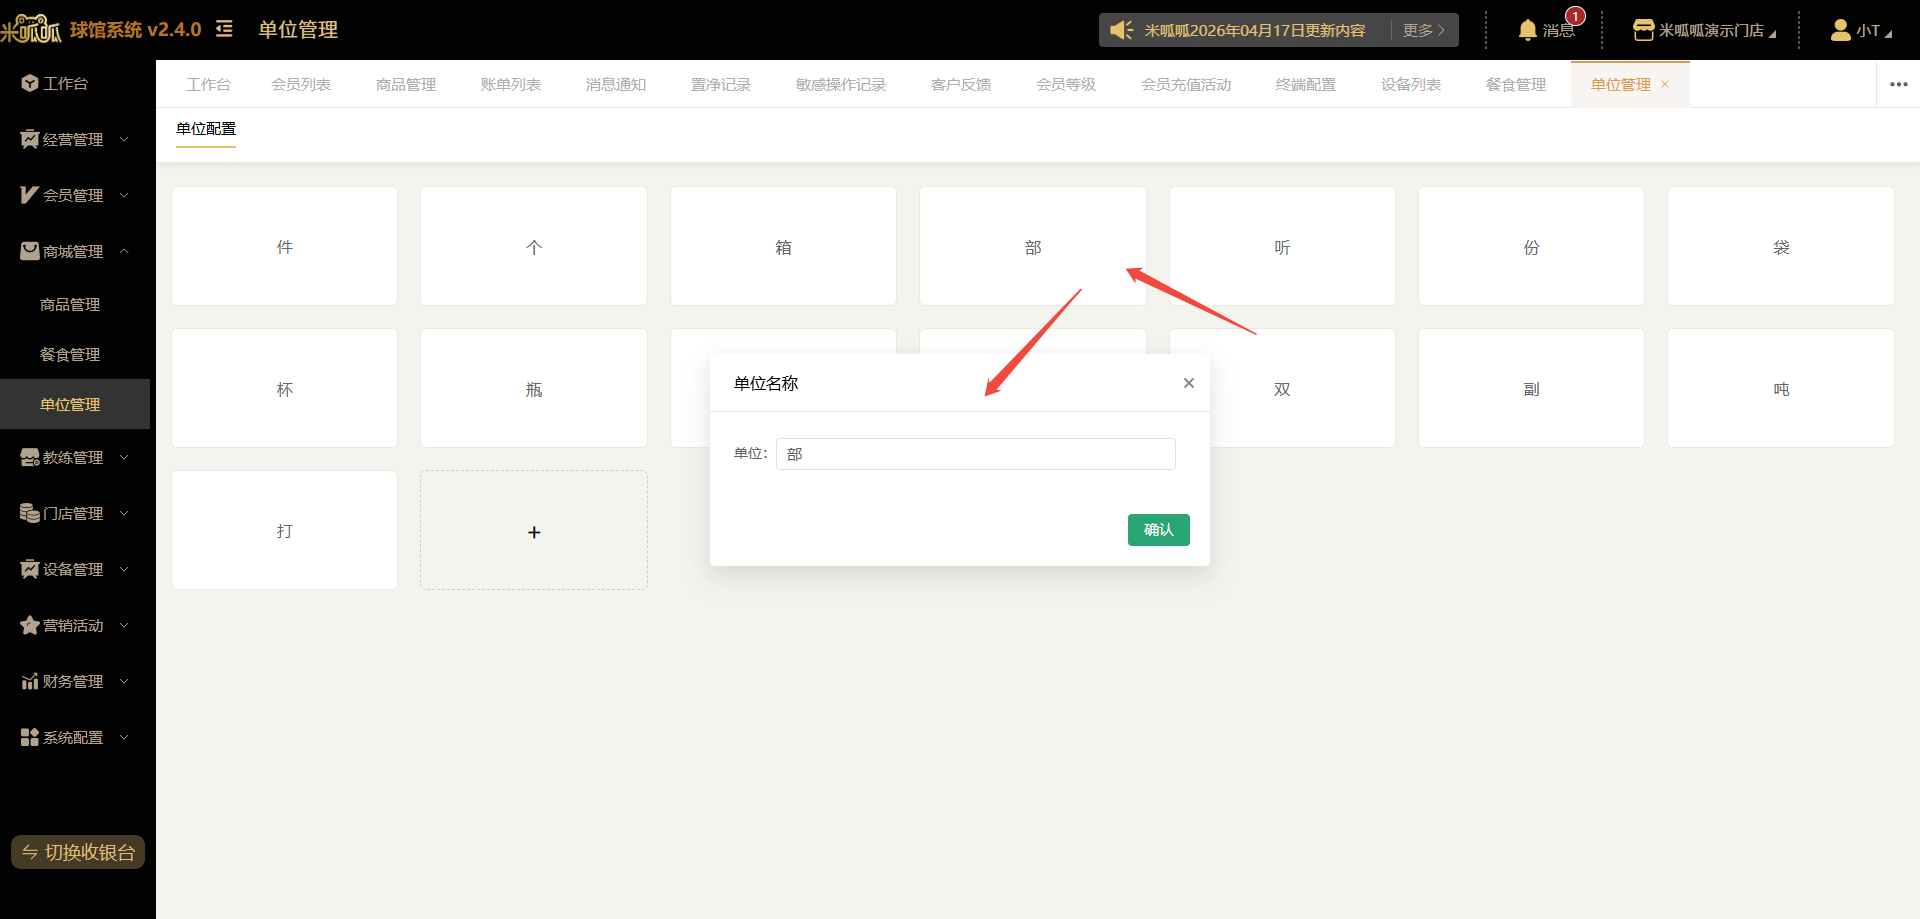Open the 餐食管理 sidebar submenu item
Screen dimensions: 1920x919
[70, 354]
